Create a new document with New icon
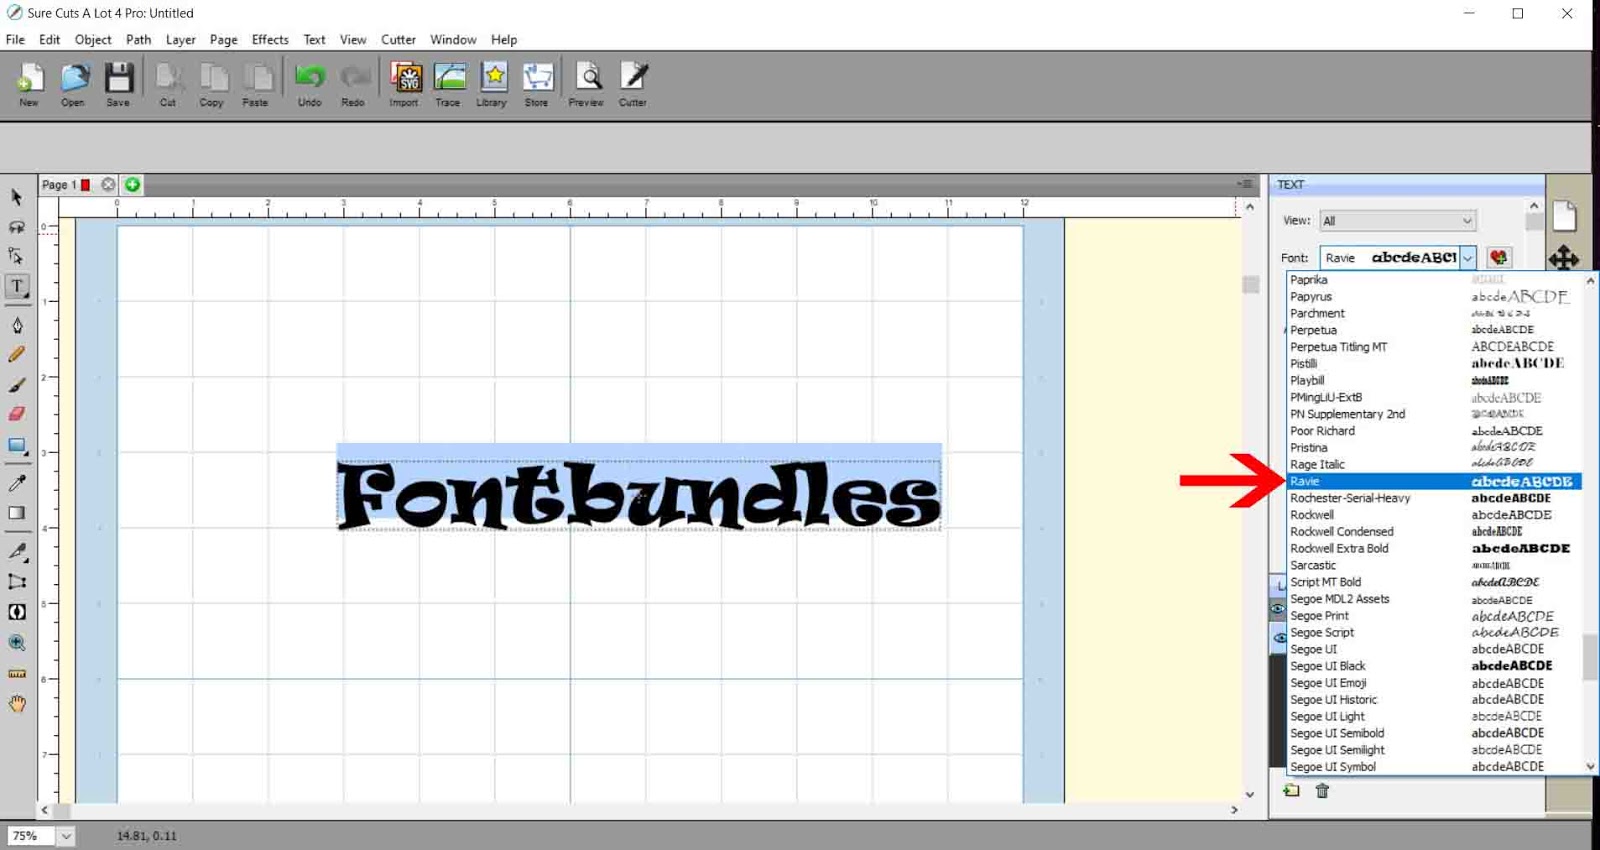Viewport: 1600px width, 850px height. pos(29,83)
